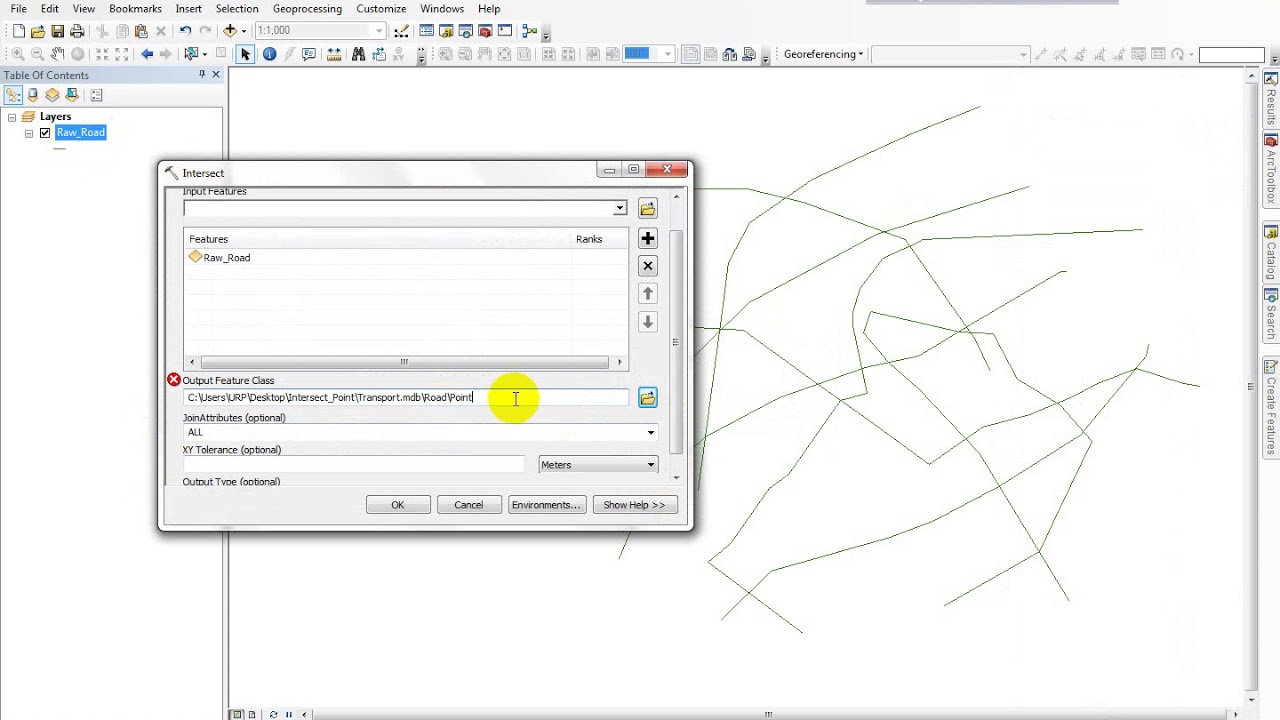Create a new map document
Image resolution: width=1280 pixels, height=720 pixels.
point(18,31)
